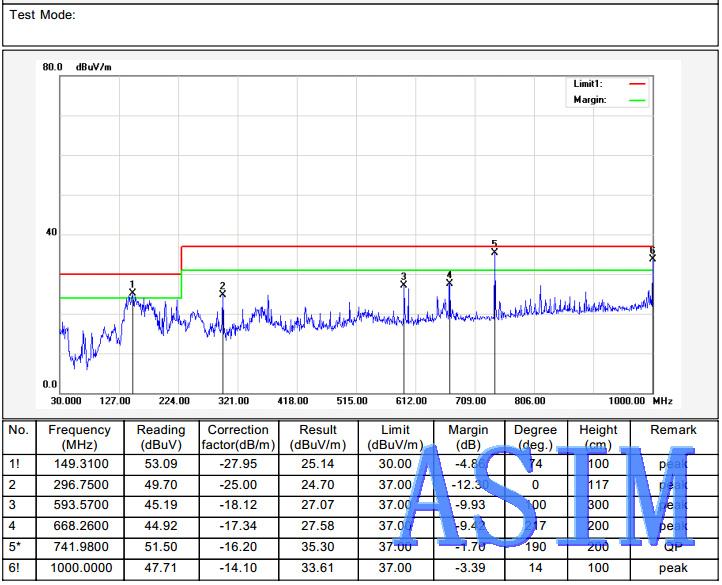Click the 806.00 frequency axis label

[x=530, y=401]
